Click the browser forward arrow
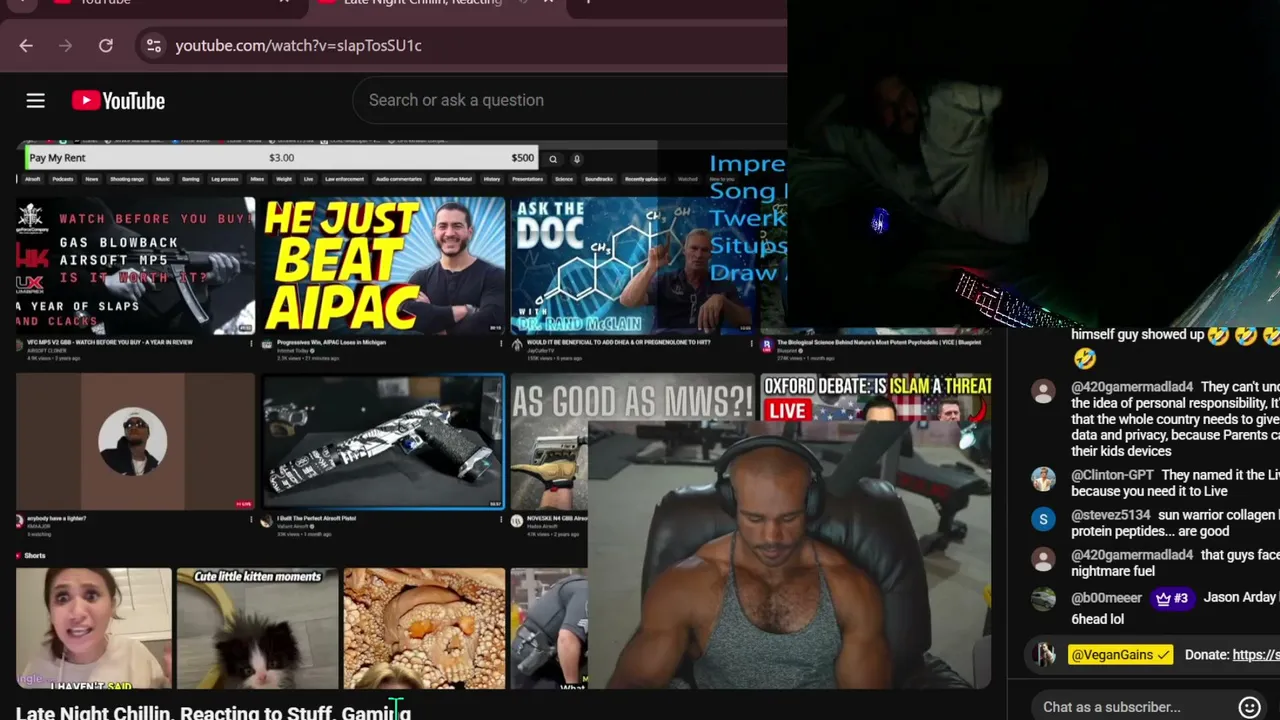The width and height of the screenshot is (1280, 720). point(66,45)
